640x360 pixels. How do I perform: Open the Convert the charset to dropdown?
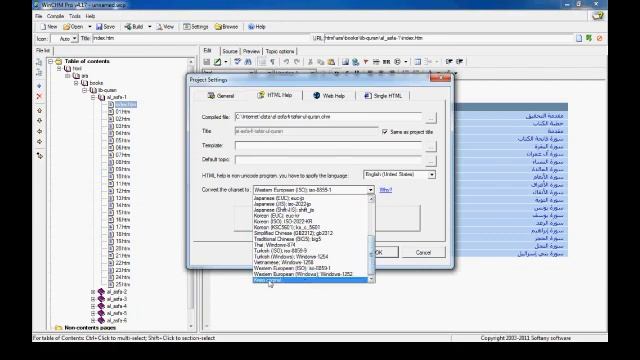pyautogui.click(x=370, y=190)
